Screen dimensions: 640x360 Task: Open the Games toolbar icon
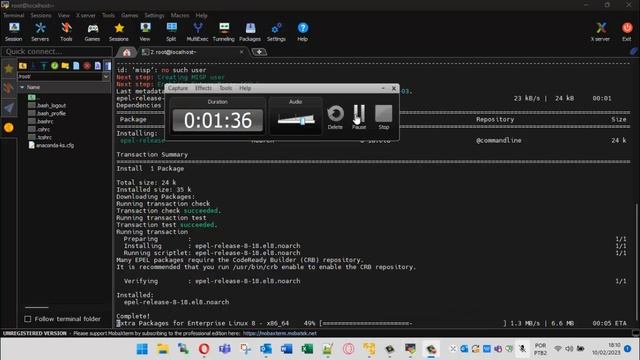click(92, 32)
